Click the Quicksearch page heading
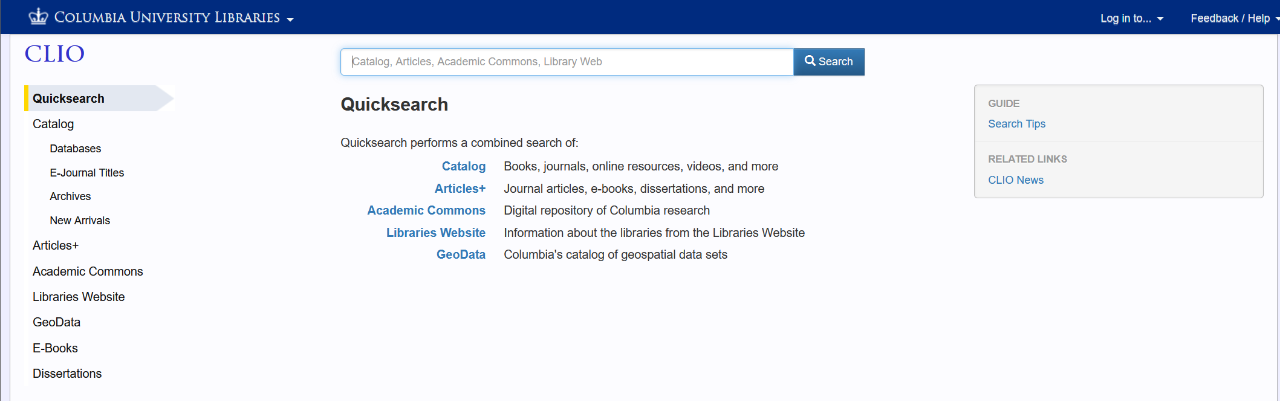 click(x=394, y=104)
